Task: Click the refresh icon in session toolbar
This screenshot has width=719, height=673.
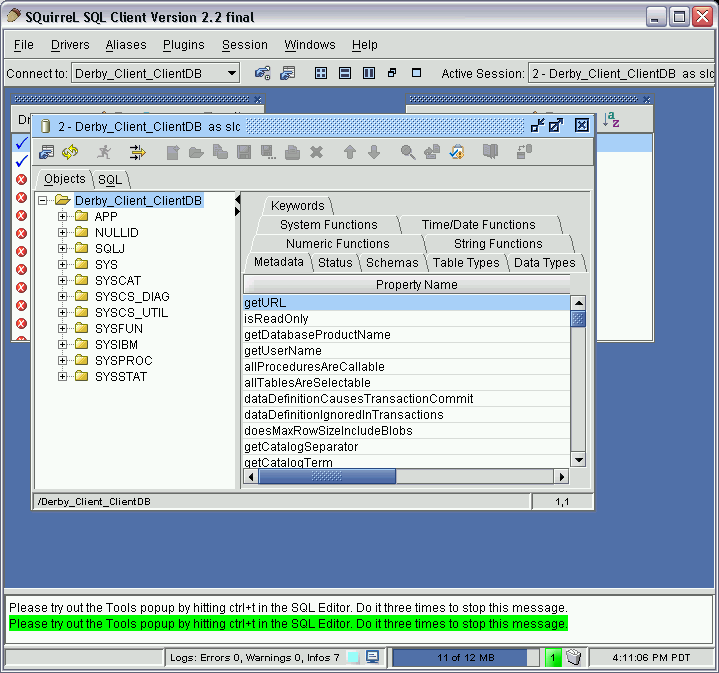Action: coord(70,152)
